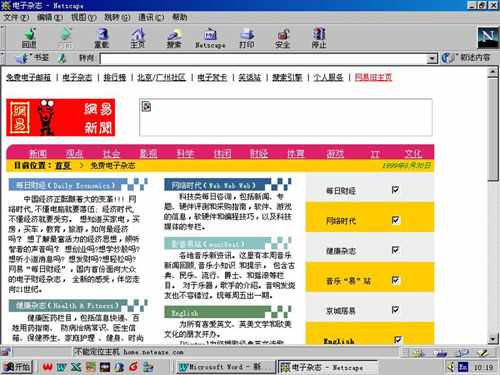Launch green W Word icon in quick launch
Viewport: 500px width, 375px height.
pos(62,367)
